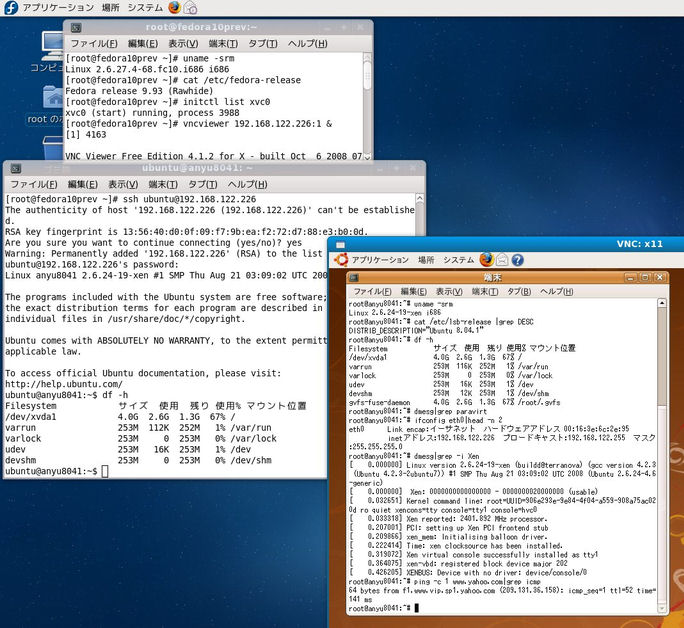The width and height of the screenshot is (684, 628).
Task: Click terminal icon in VNC 端末 window title bar
Action: (x=354, y=277)
